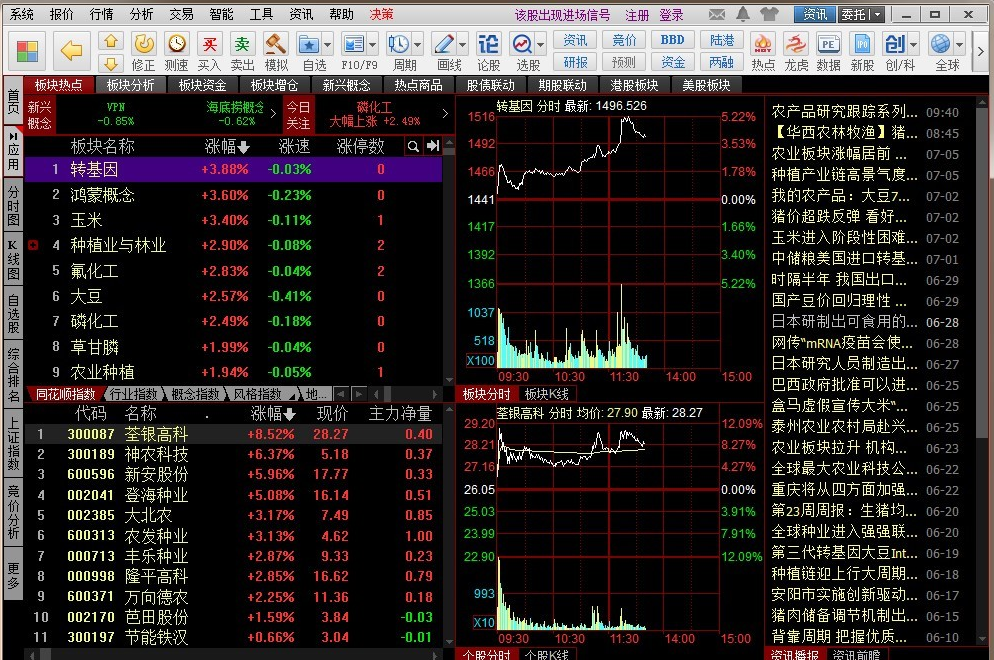The height and width of the screenshot is (660, 994).
Task: Open the 分析 menu in menu bar
Action: (x=141, y=14)
